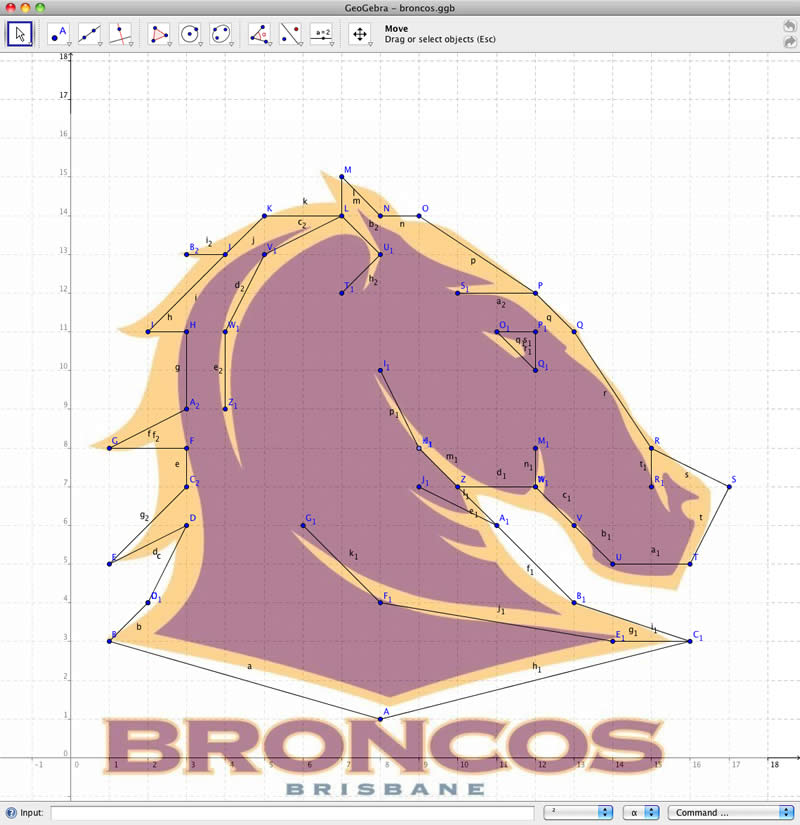Expand the New Point tool's dropdown triangle

(69, 44)
